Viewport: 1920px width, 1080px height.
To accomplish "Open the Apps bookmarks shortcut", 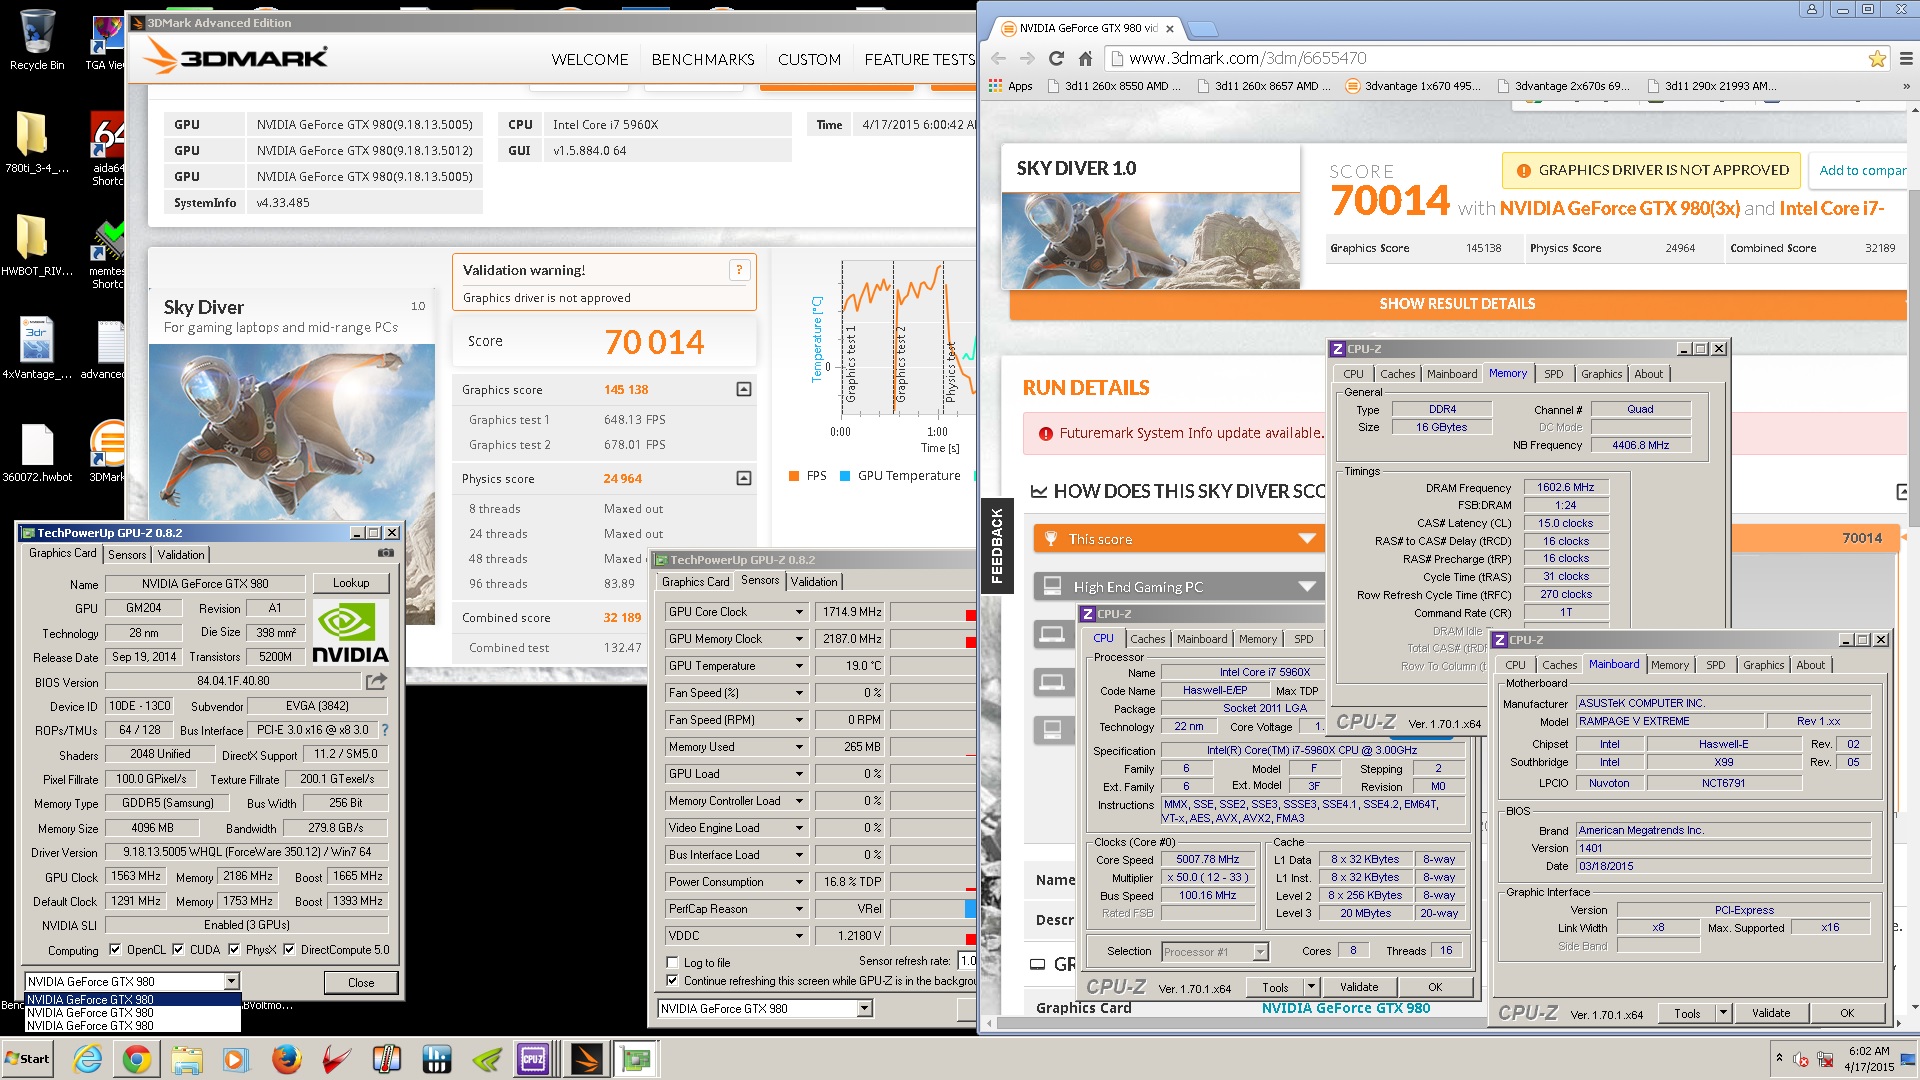I will click(x=1011, y=86).
